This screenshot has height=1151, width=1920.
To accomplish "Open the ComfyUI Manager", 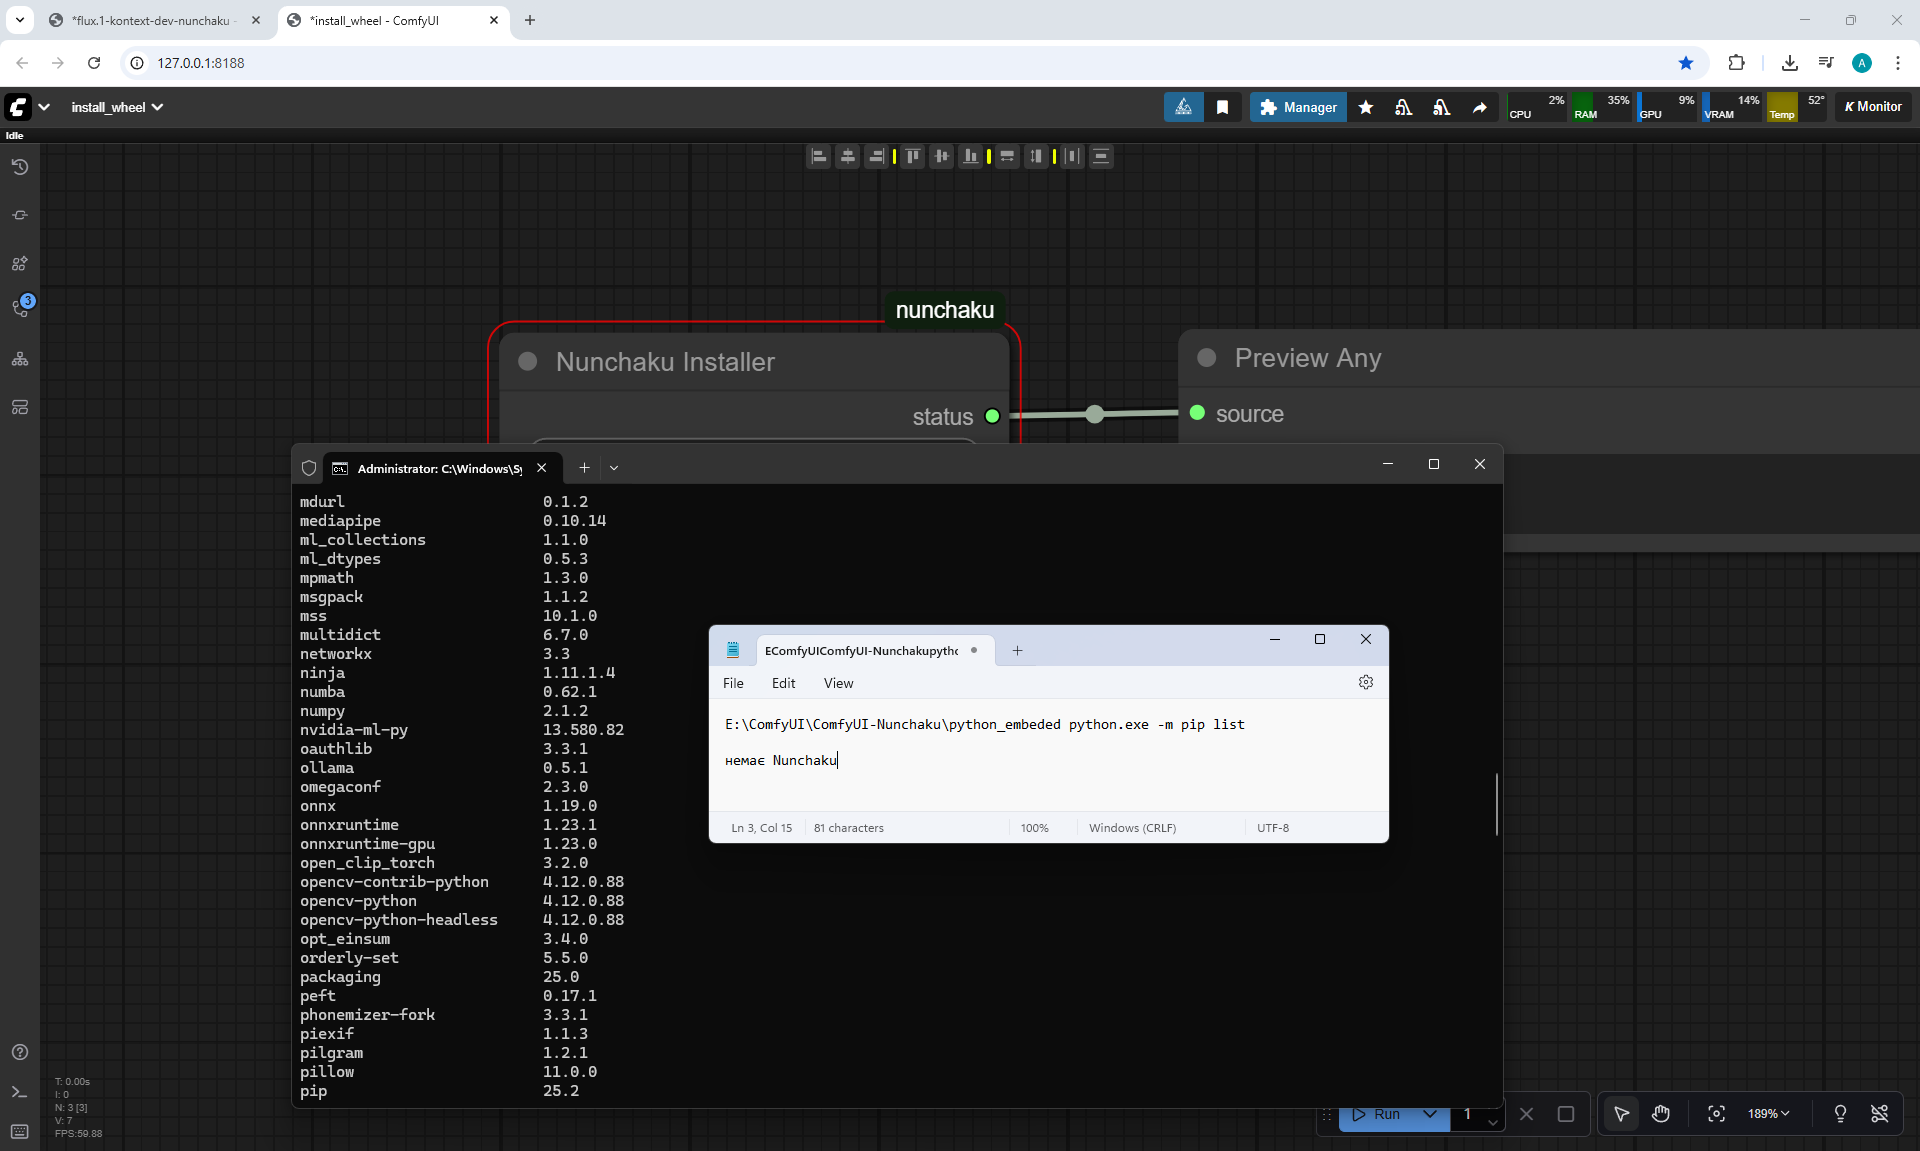I will pos(1298,107).
